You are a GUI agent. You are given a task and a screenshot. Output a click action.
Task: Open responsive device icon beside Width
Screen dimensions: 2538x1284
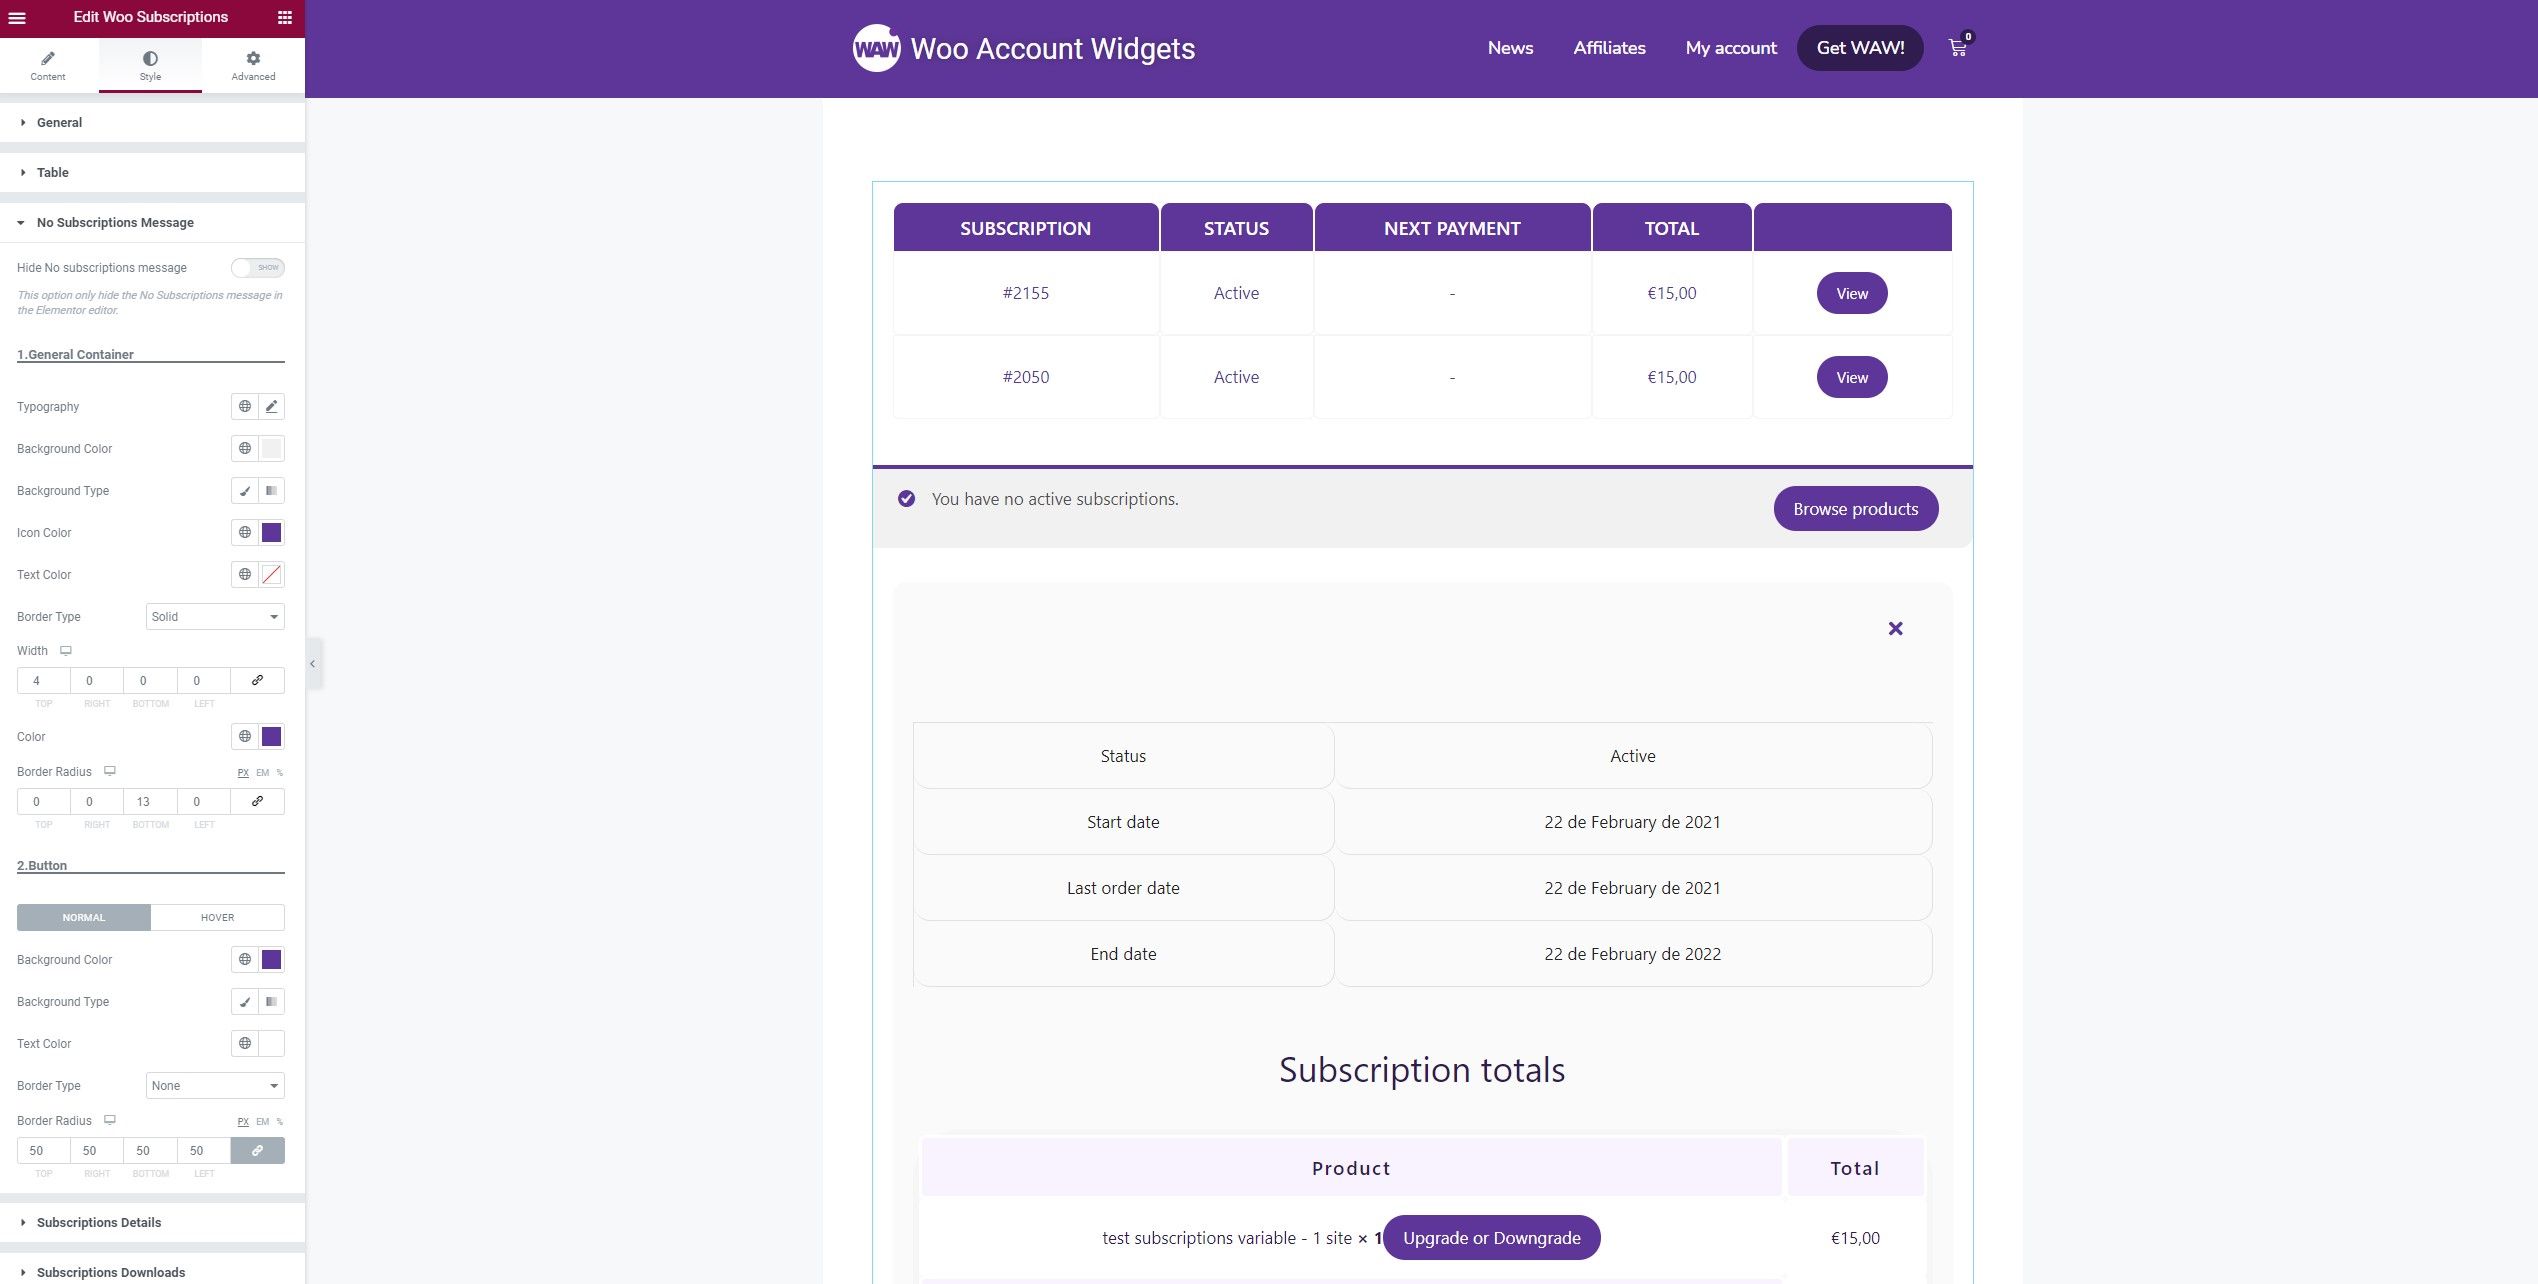pos(66,651)
